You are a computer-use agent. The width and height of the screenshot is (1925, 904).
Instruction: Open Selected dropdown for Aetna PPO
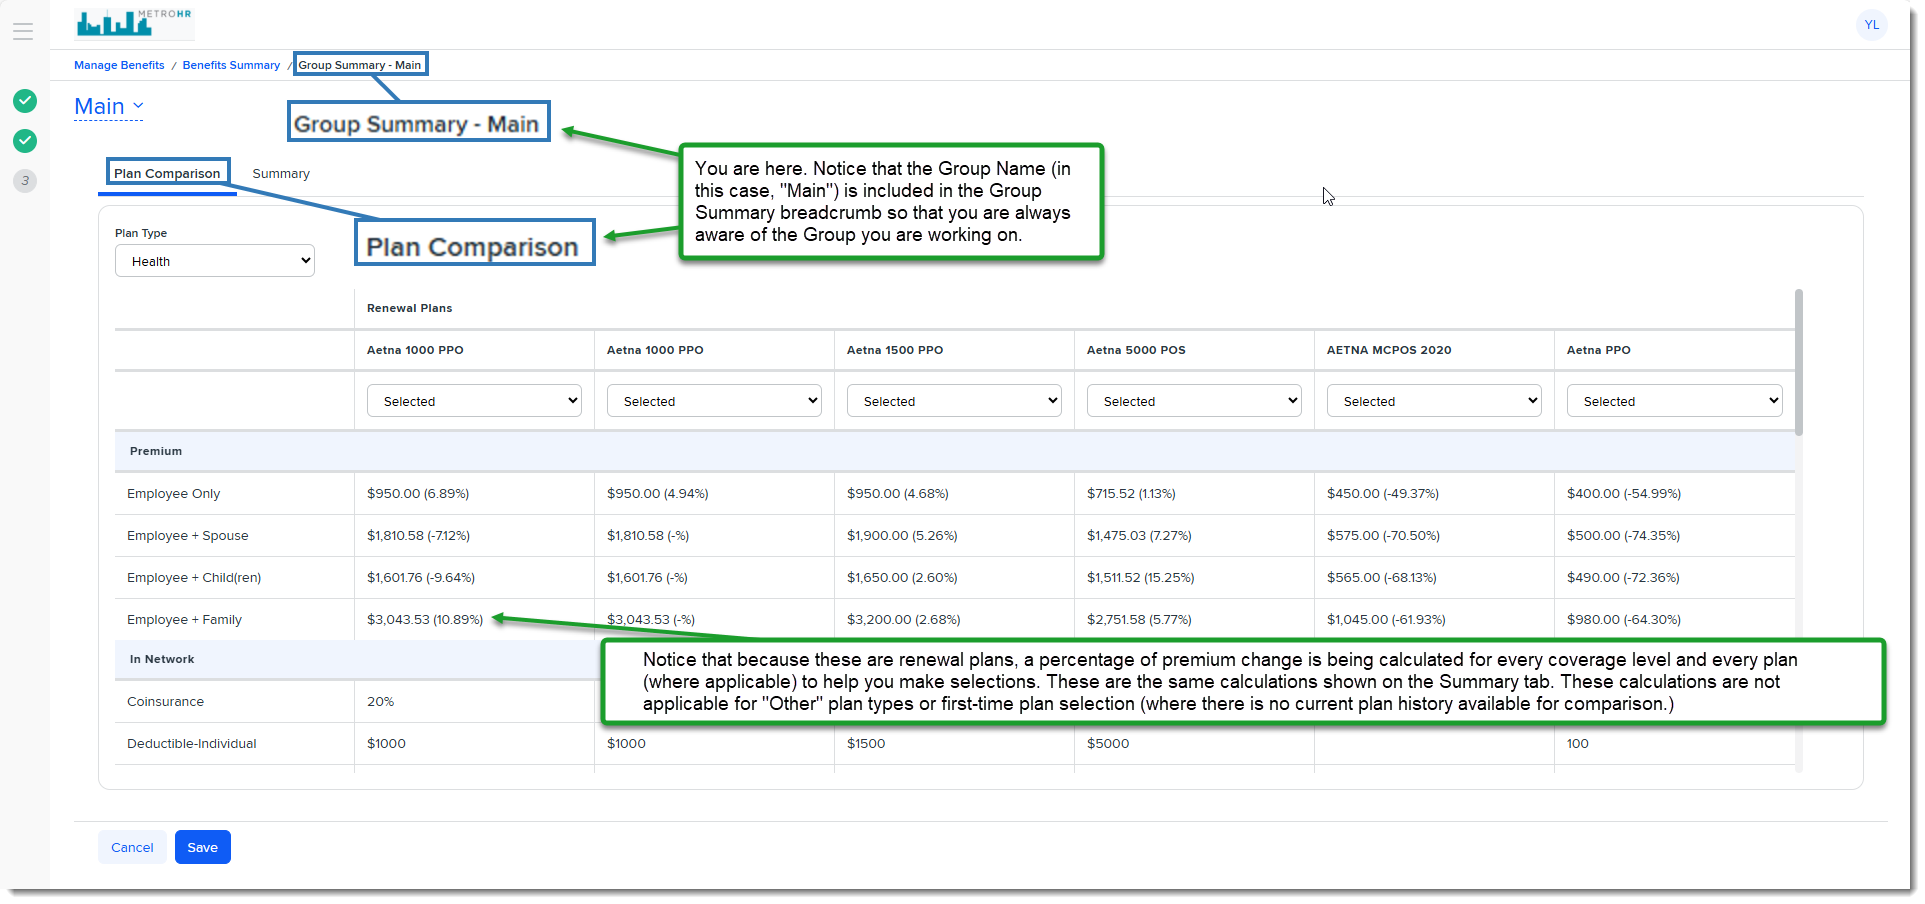click(x=1674, y=401)
